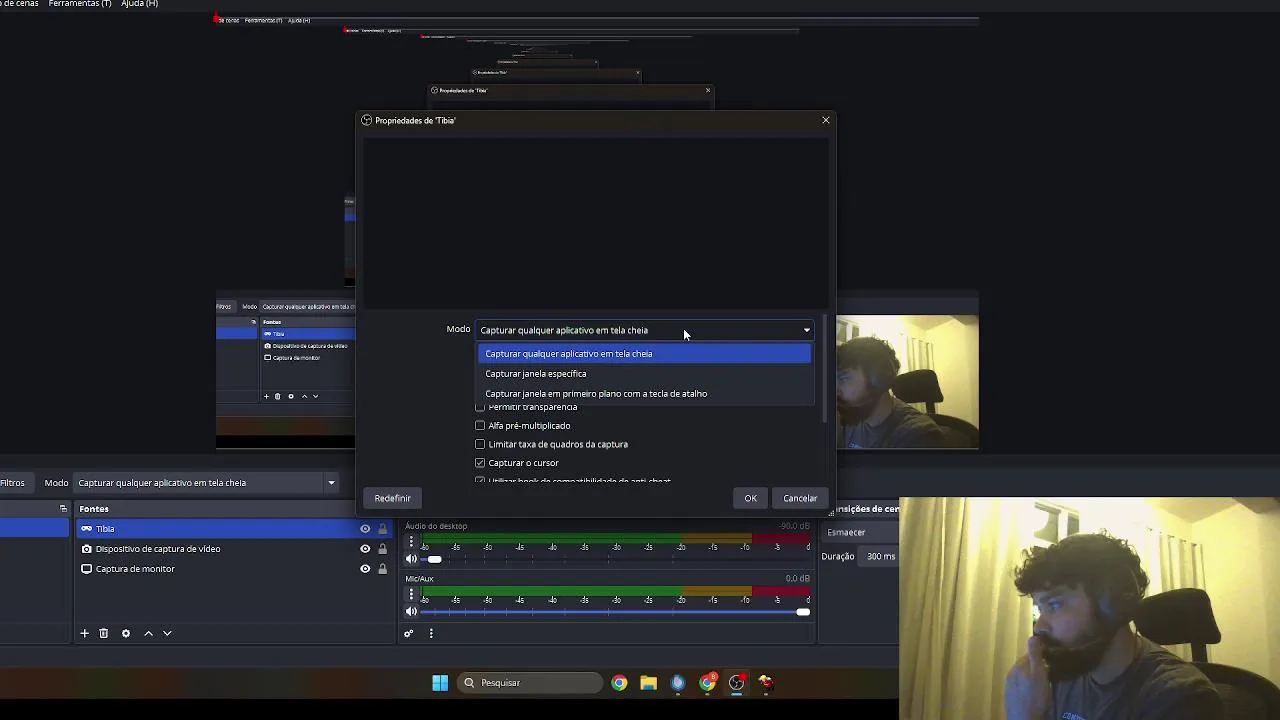Click the camera icon of Dispositivo de captura de vídeo
The image size is (1280, 720).
(x=87, y=549)
